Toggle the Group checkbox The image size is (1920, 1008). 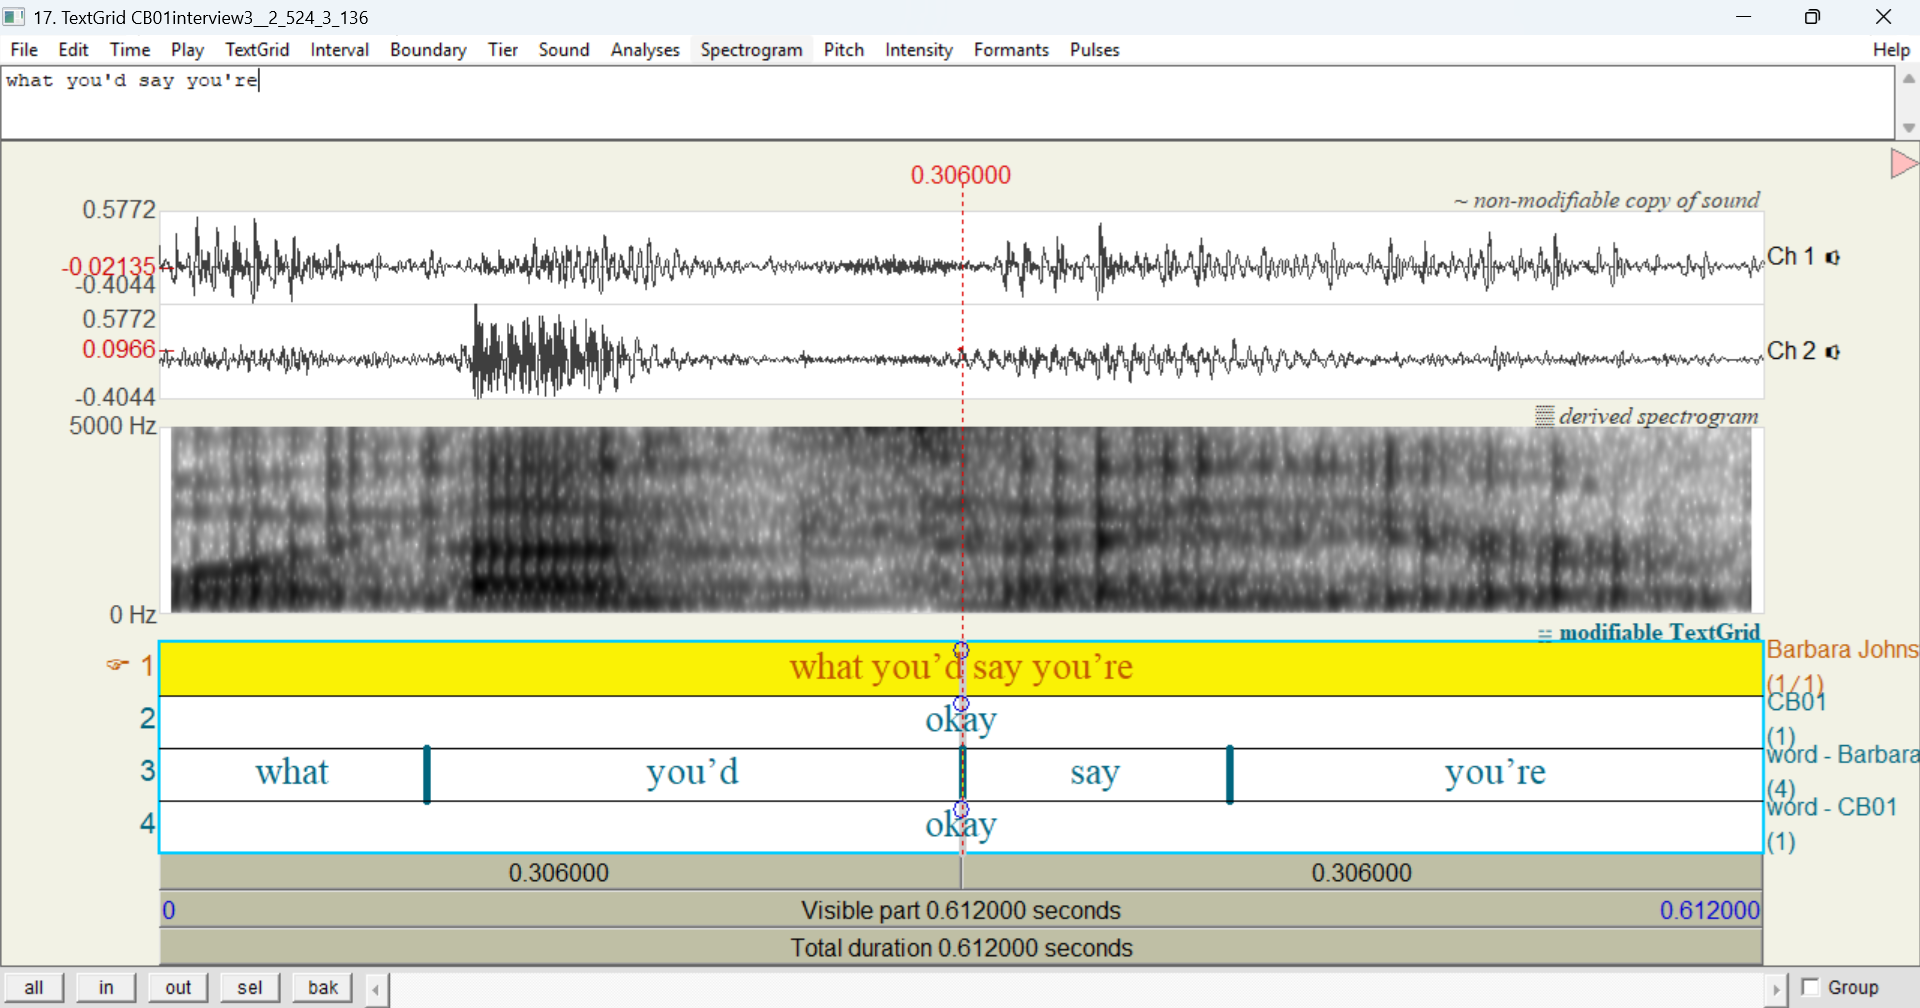click(1810, 987)
